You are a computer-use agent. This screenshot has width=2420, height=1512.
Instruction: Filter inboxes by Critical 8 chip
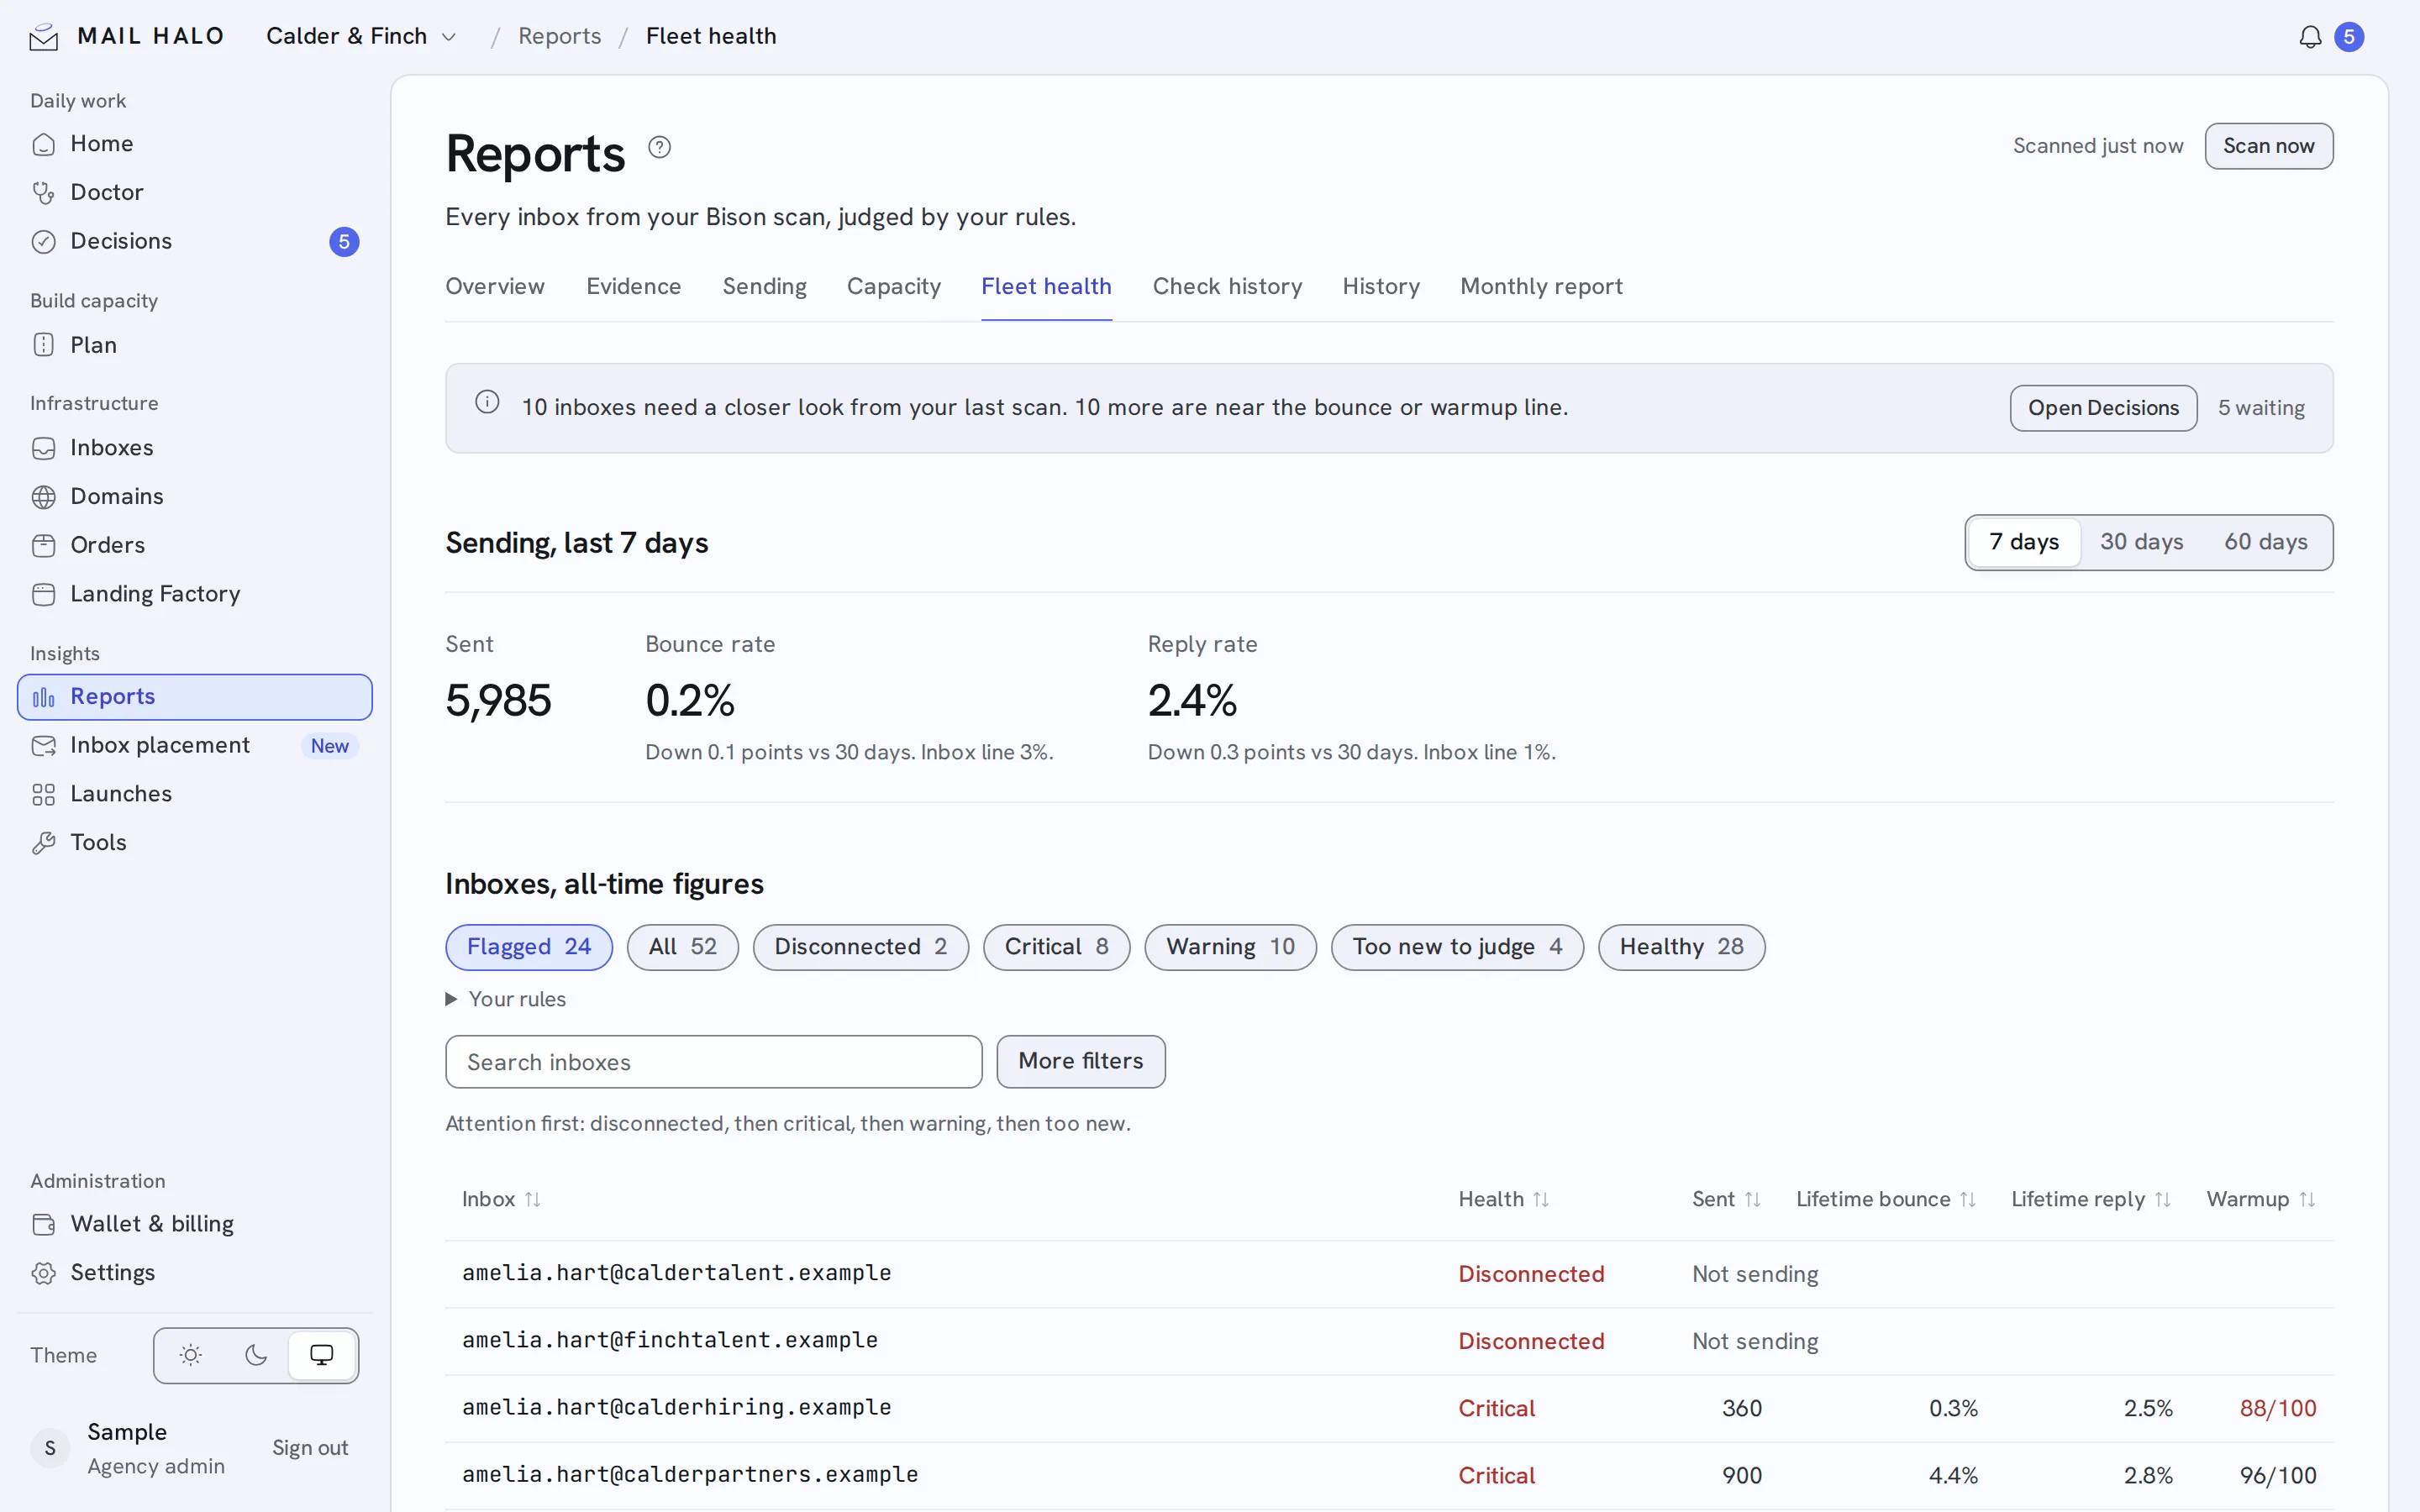click(x=1056, y=947)
